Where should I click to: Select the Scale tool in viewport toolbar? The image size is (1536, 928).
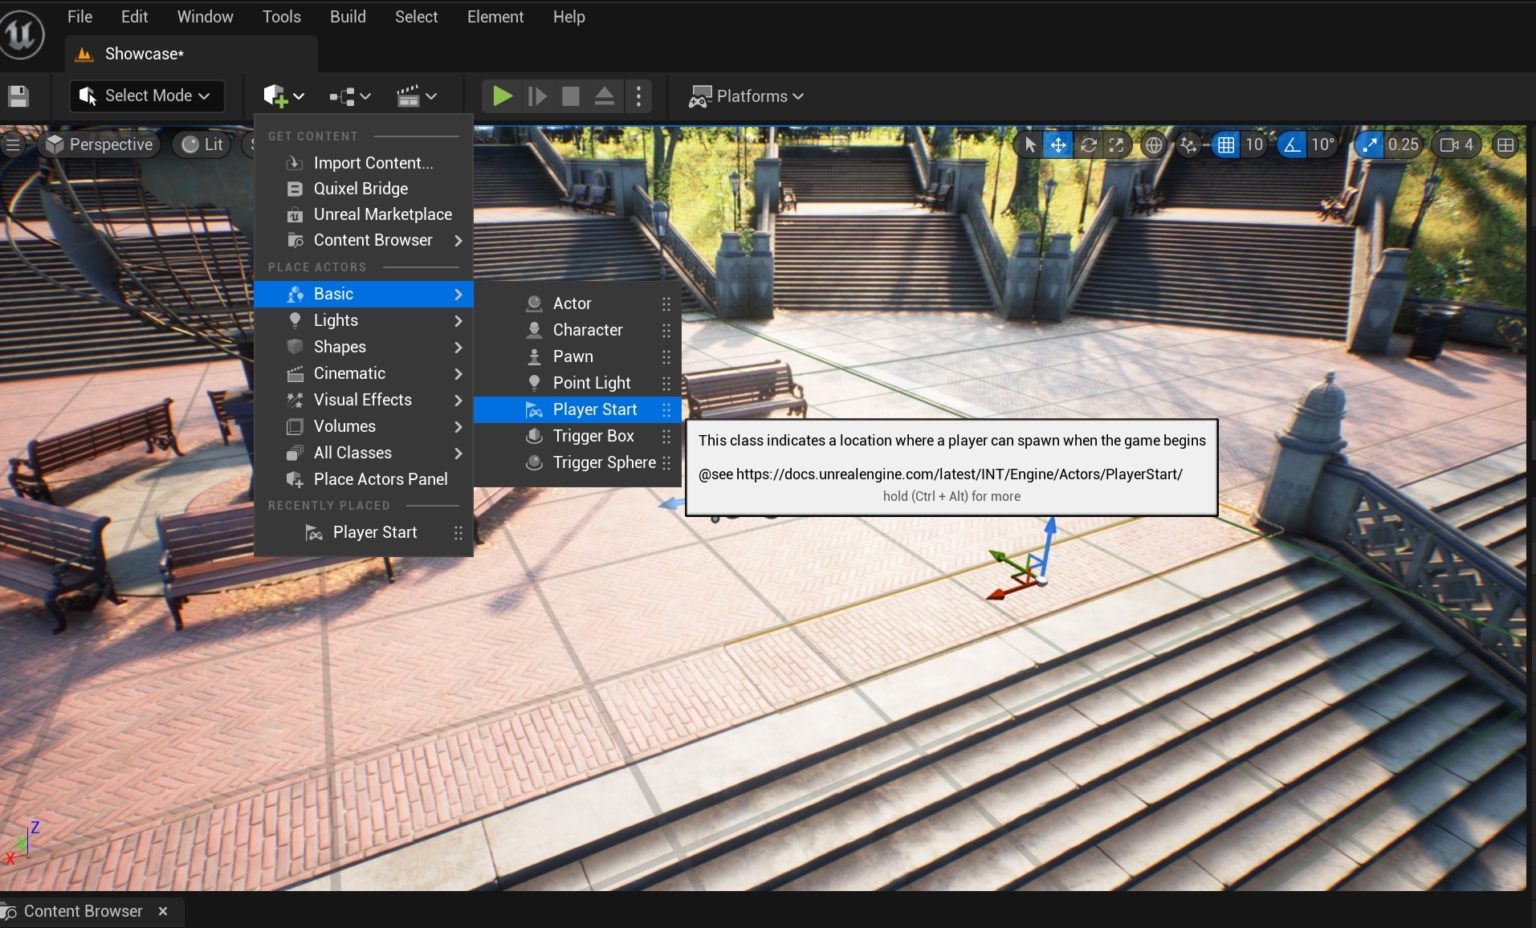pyautogui.click(x=1116, y=144)
